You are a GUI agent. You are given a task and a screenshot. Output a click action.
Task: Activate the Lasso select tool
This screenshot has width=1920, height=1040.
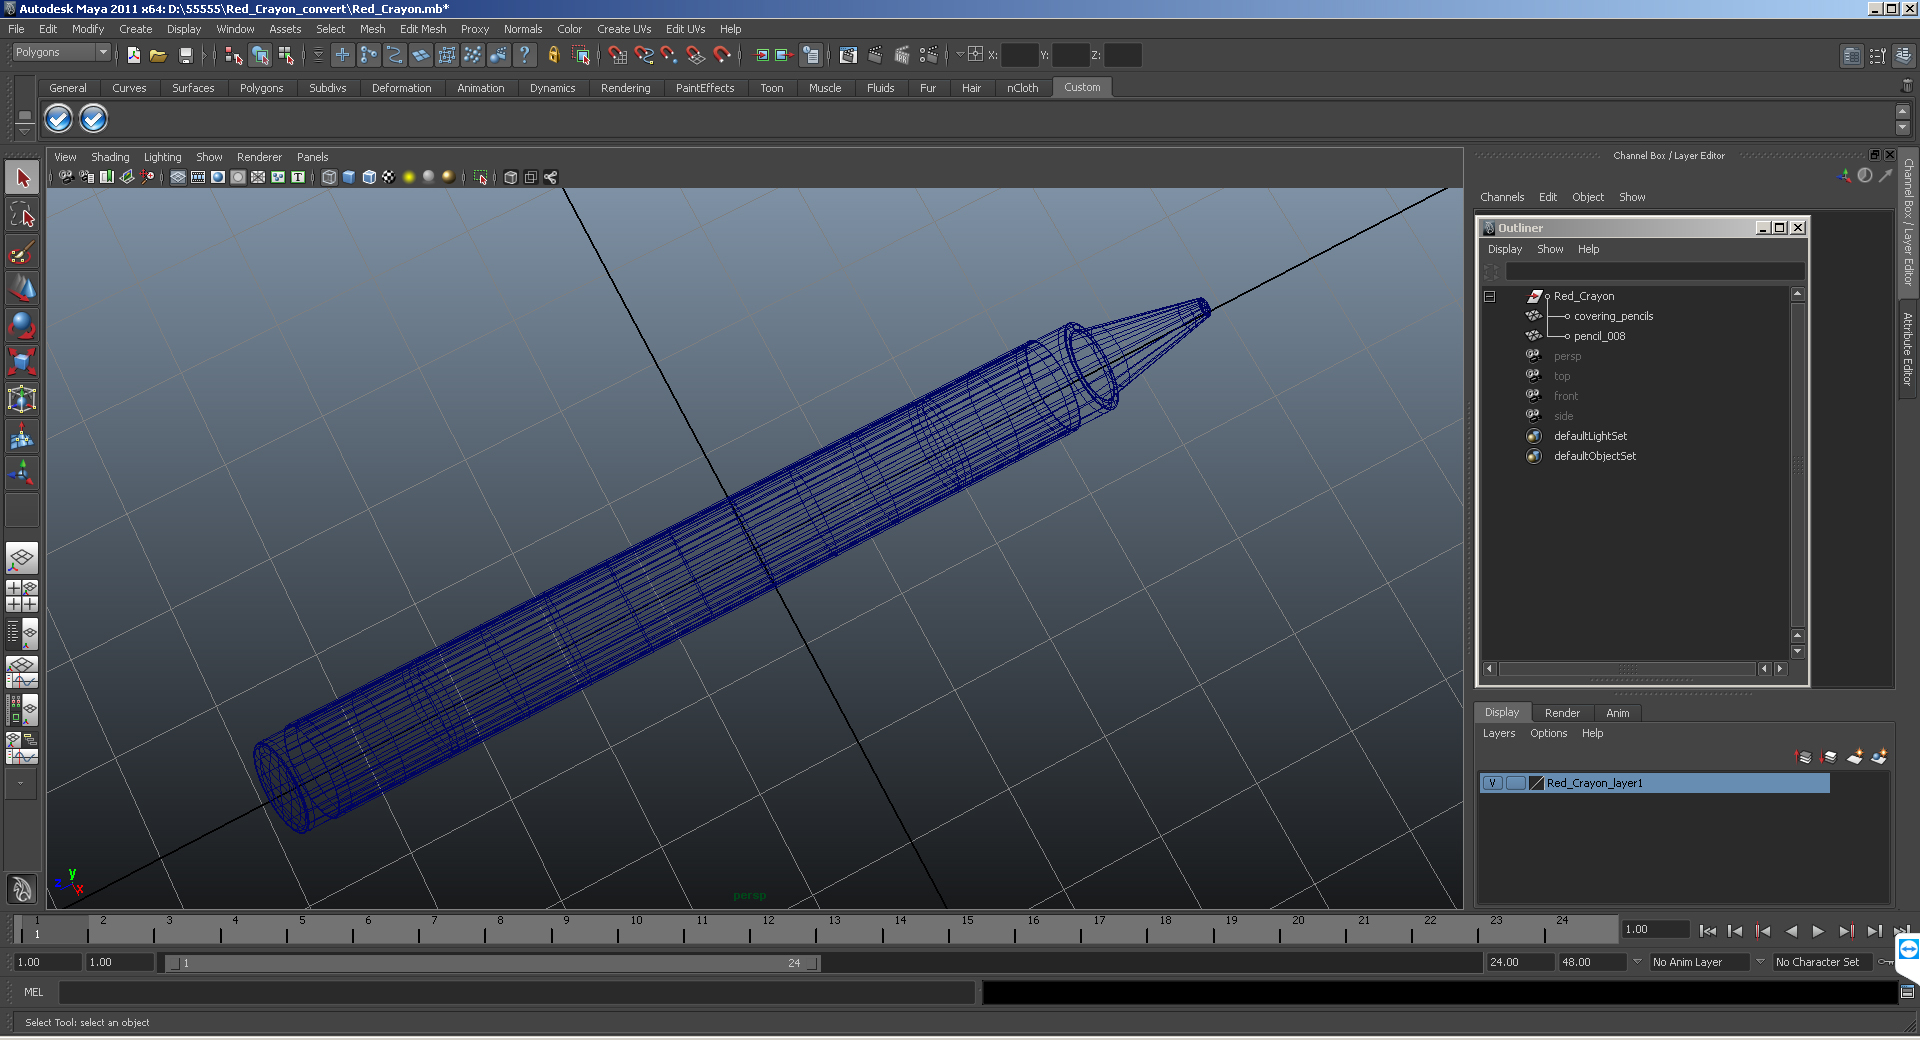(22, 215)
